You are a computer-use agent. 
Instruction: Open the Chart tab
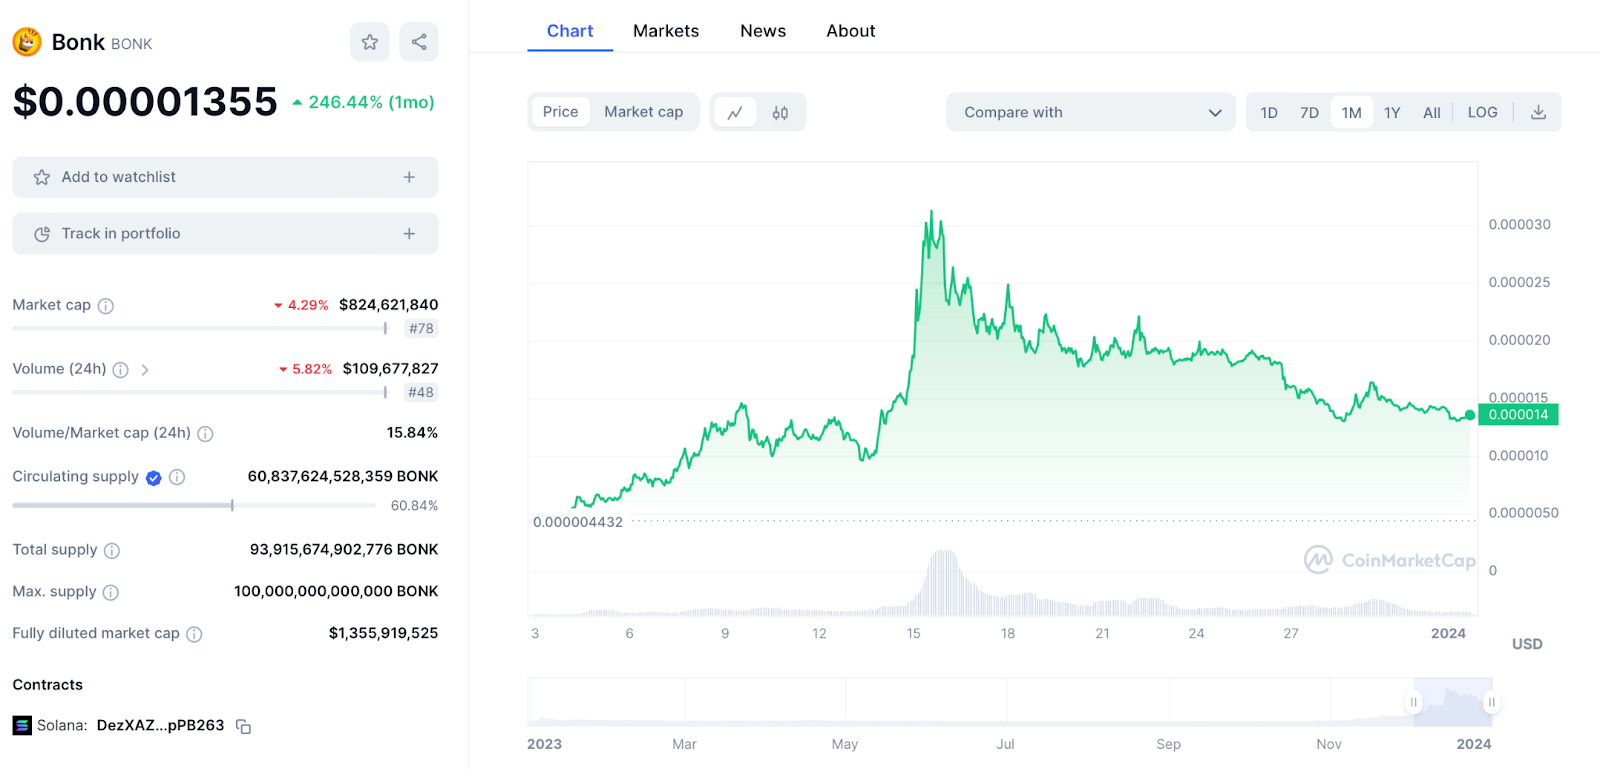pos(570,31)
